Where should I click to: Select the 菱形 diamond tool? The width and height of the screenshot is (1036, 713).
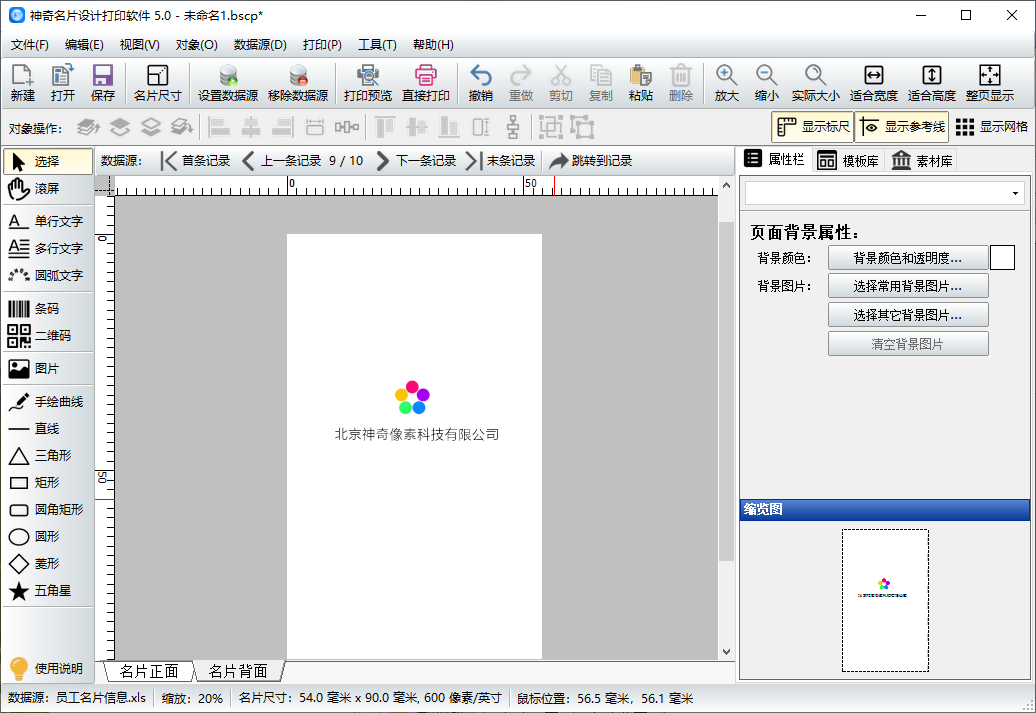coord(48,564)
